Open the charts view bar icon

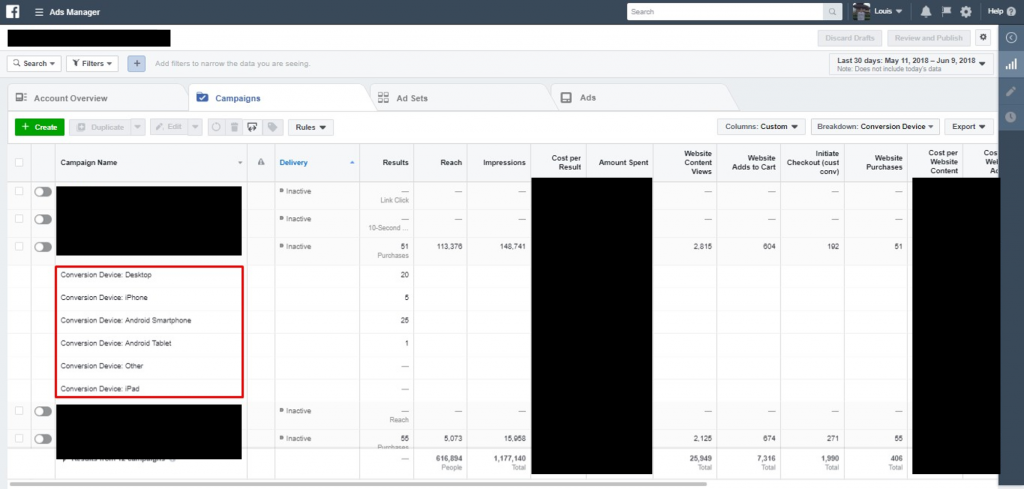[1012, 64]
